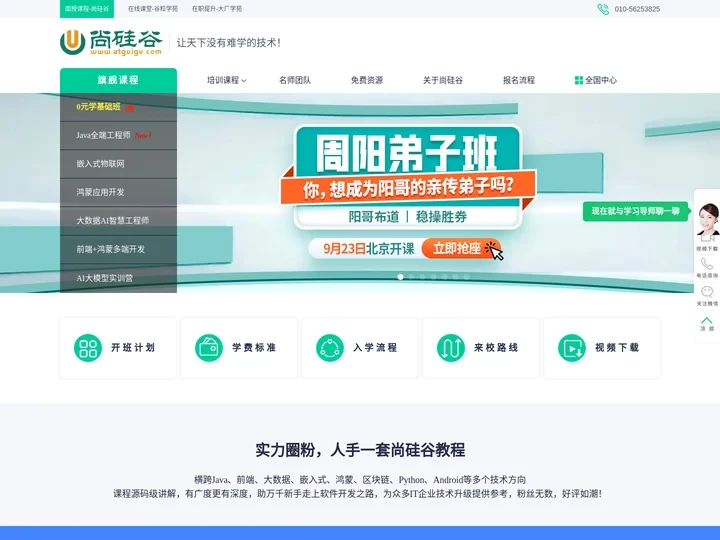
Task: Switch to the 在线课堂-谷粒学苑 top tab
Action: [152, 9]
